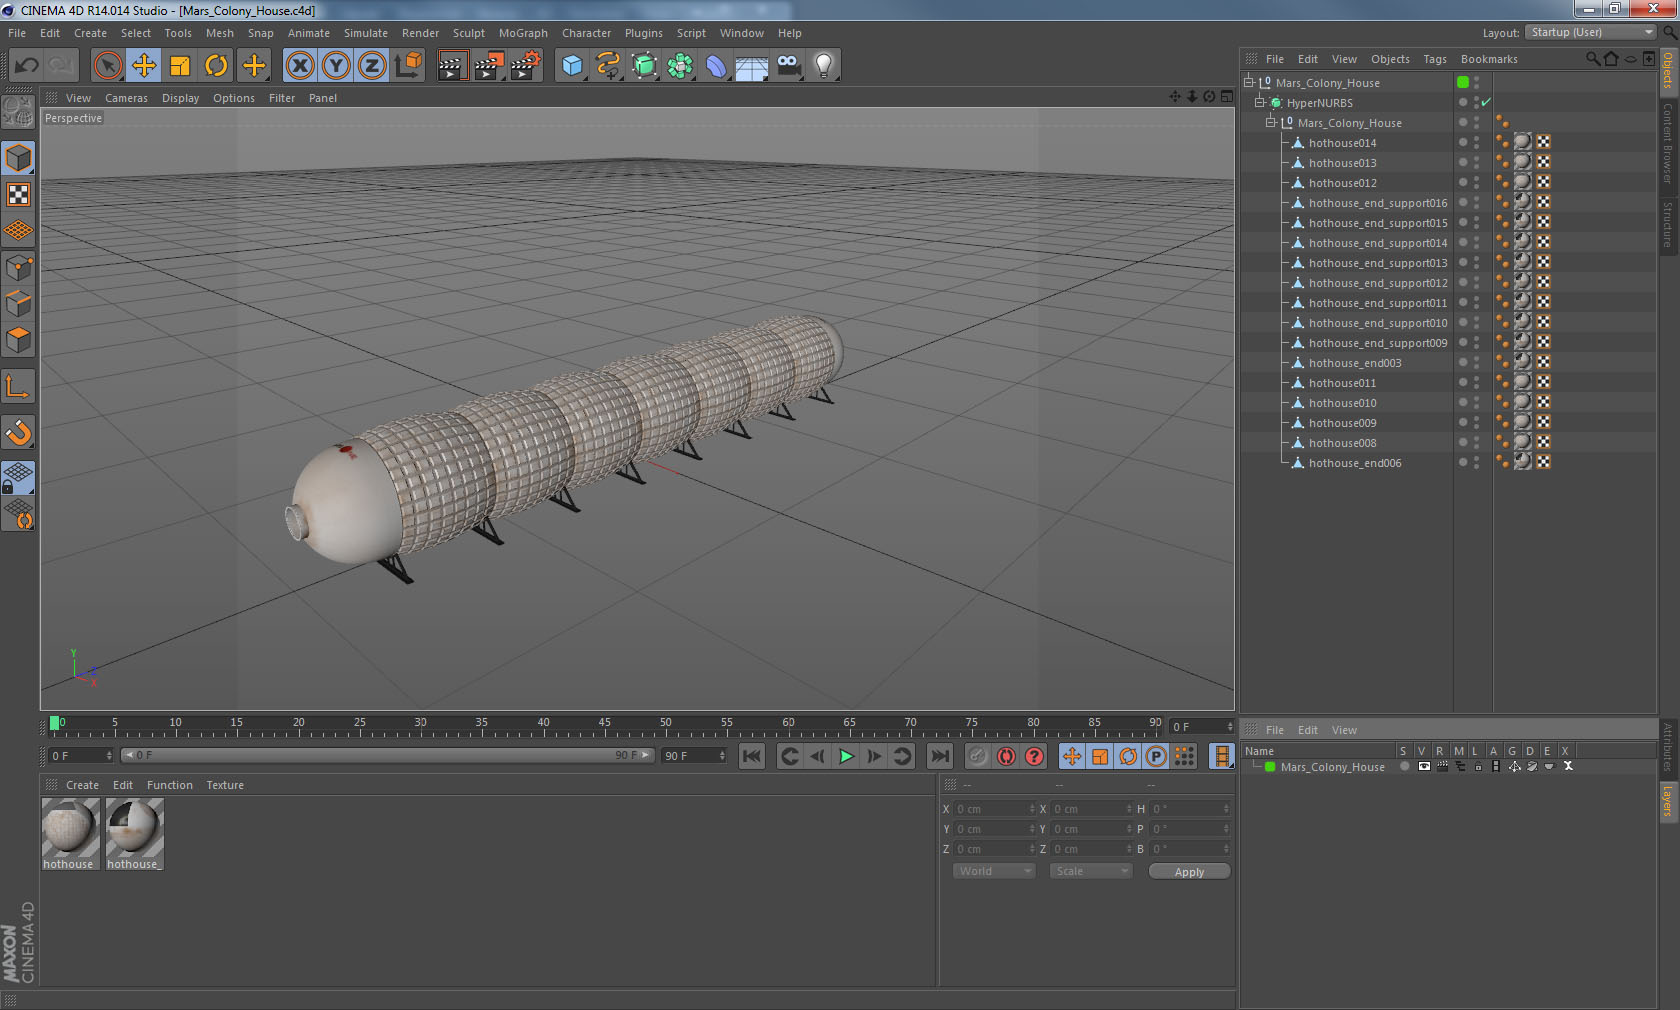This screenshot has height=1010, width=1680.
Task: Open the Object Manager Tags menu
Action: pyautogui.click(x=1434, y=59)
